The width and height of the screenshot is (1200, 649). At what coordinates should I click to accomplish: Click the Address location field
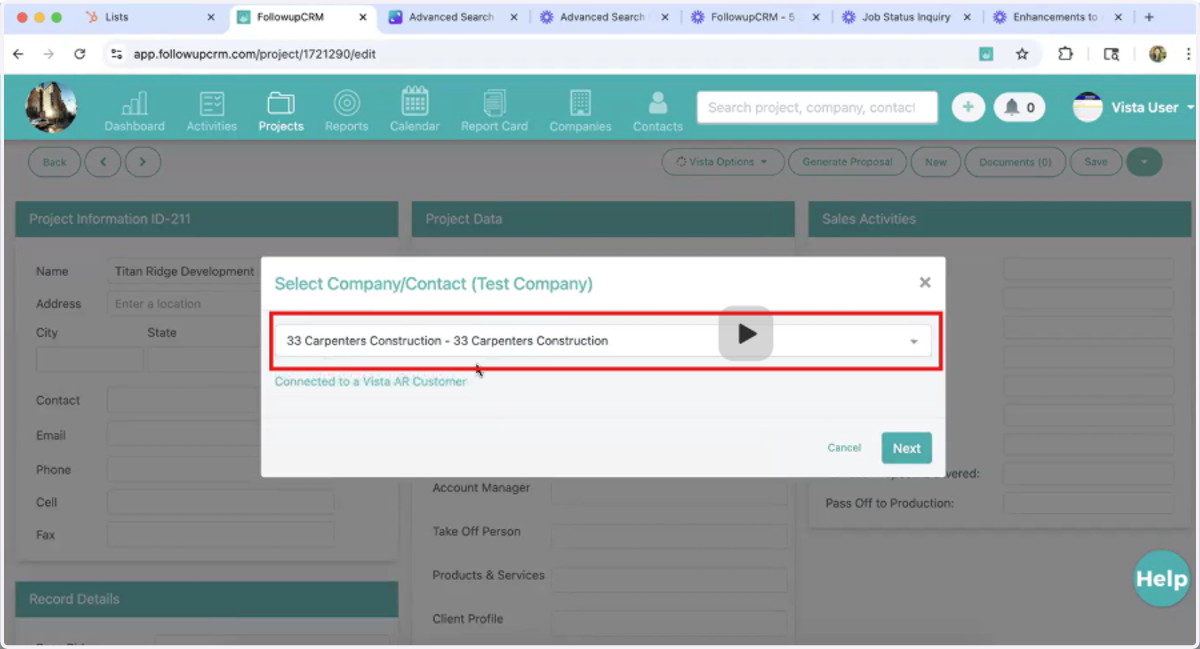183,304
